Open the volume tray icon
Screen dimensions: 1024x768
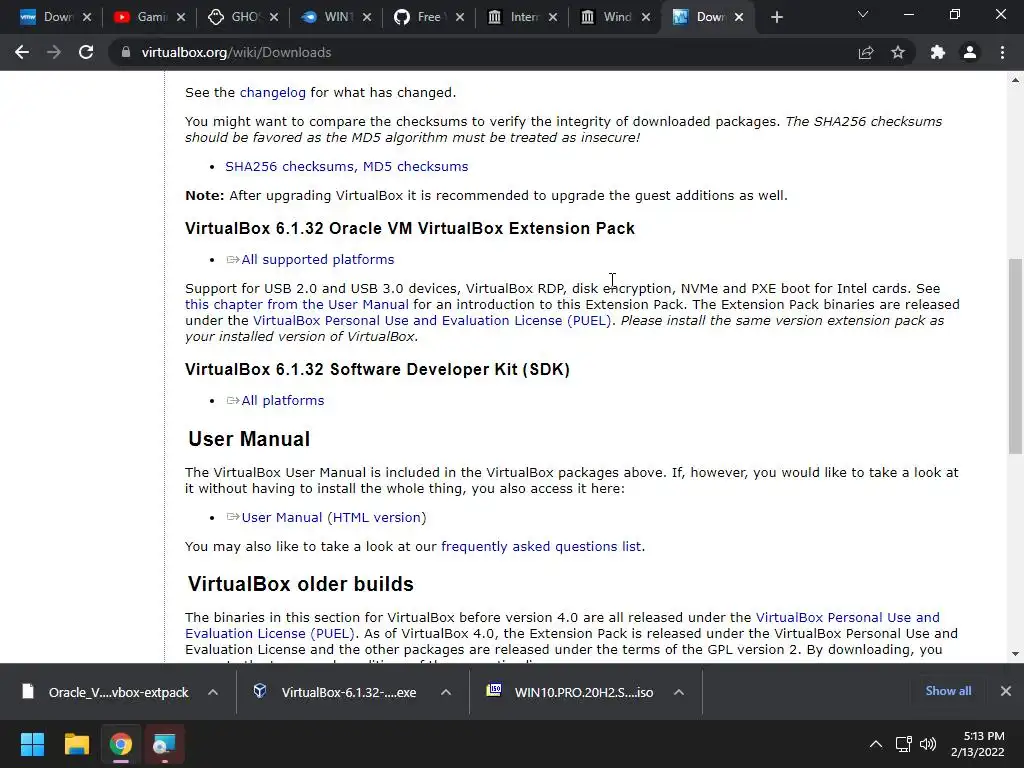point(927,744)
